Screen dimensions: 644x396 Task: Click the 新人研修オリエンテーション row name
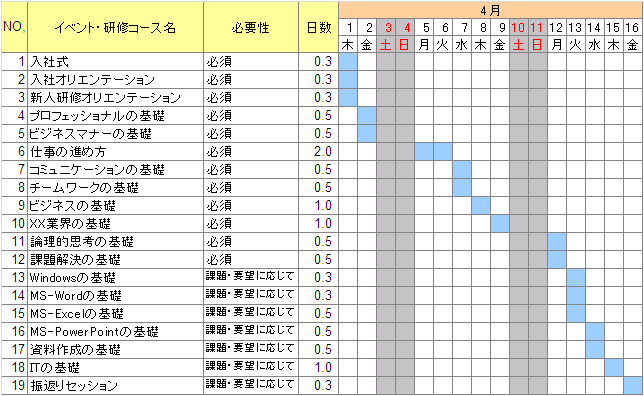coord(115,98)
